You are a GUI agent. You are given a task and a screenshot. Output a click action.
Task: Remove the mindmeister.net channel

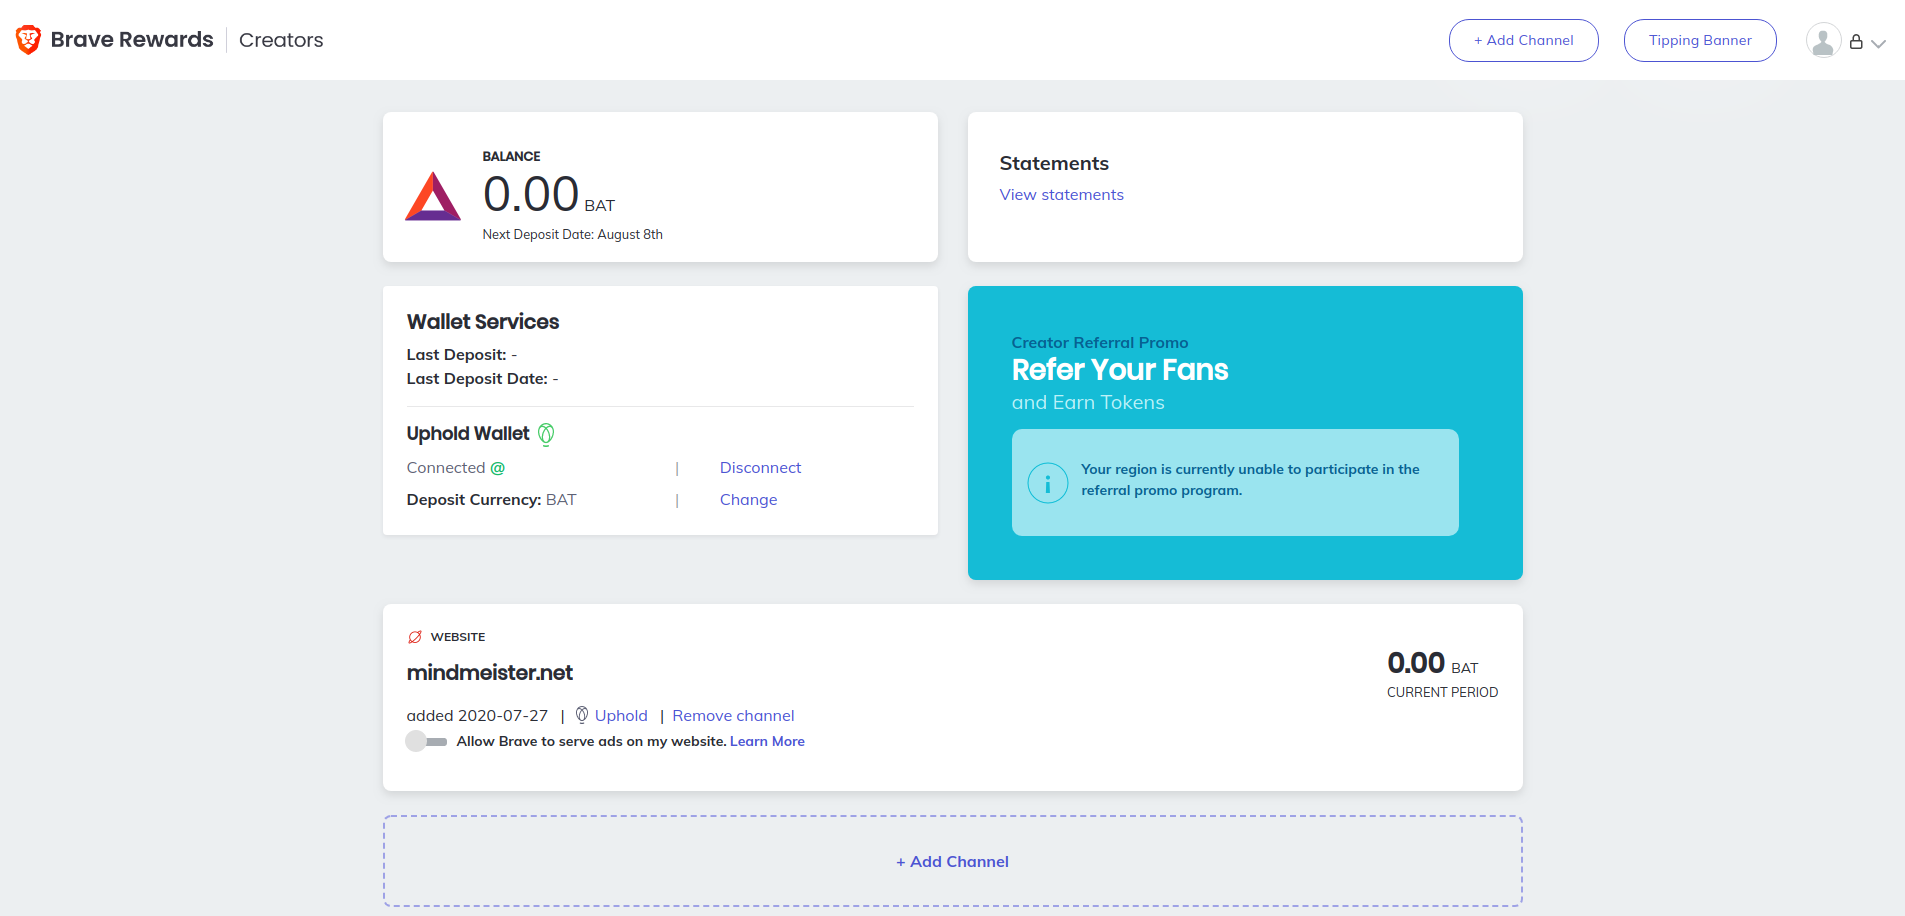pos(733,716)
